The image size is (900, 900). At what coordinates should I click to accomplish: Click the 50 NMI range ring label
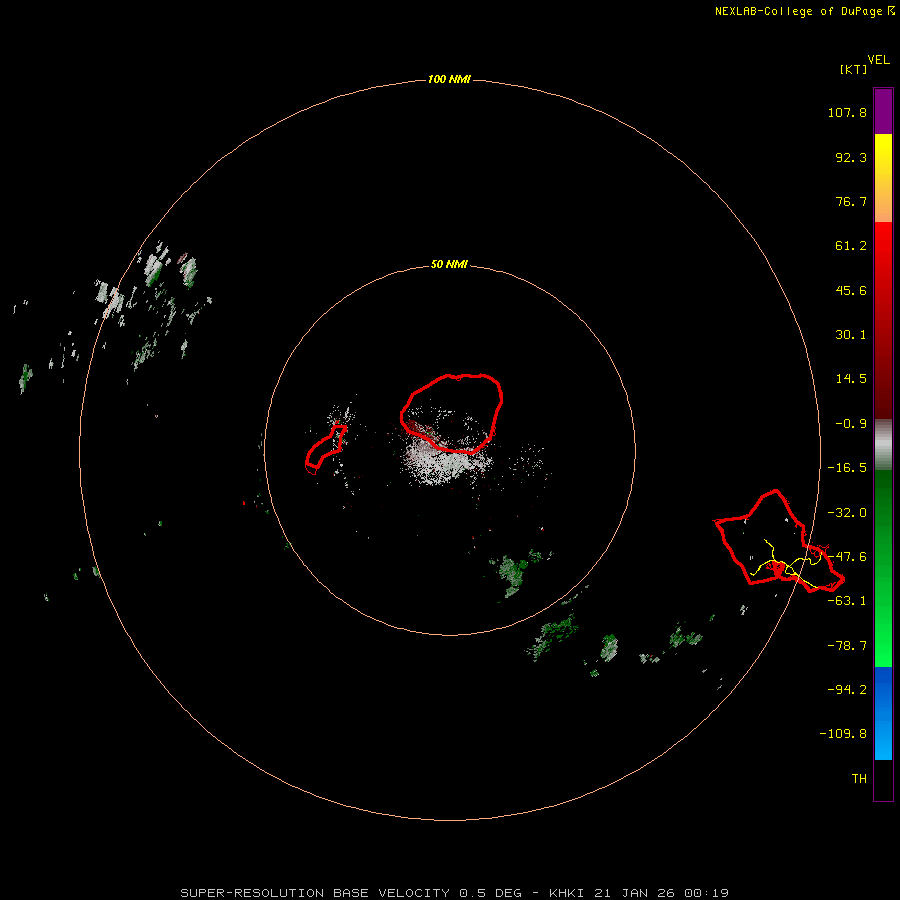(x=449, y=265)
